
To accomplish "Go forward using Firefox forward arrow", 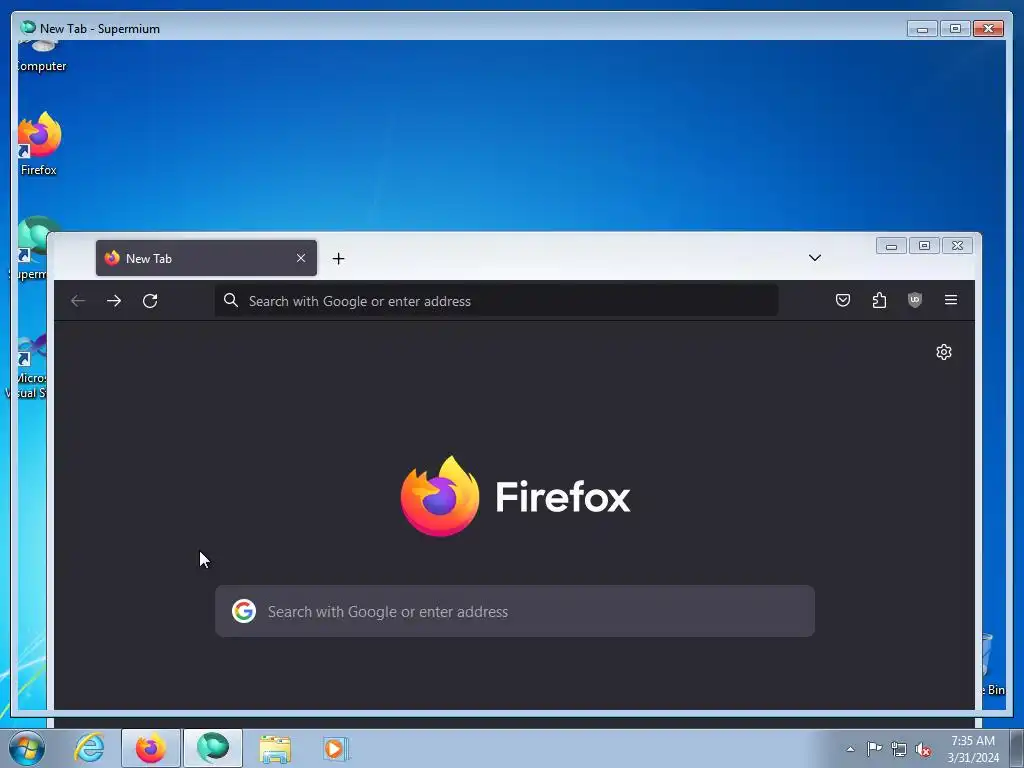I will [x=114, y=301].
